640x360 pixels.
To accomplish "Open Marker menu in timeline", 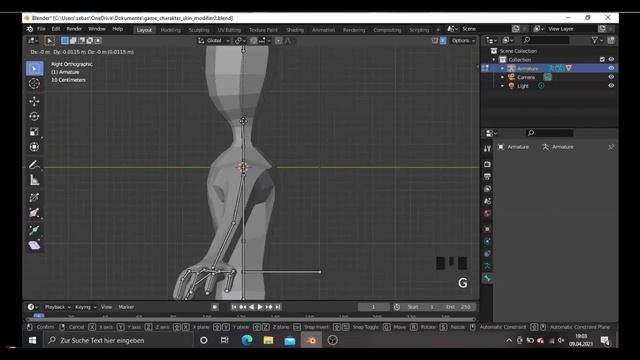I will [x=126, y=307].
